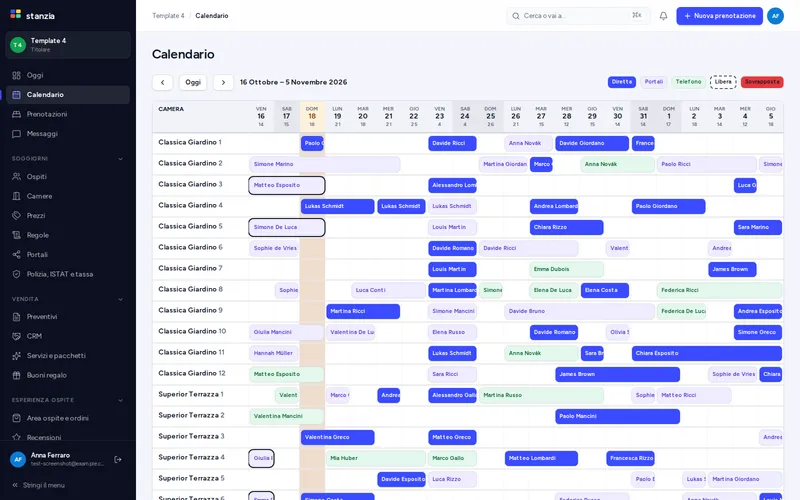The width and height of the screenshot is (800, 500).
Task: Open James Brown booking in Classica Giardino 12
Action: pos(617,374)
